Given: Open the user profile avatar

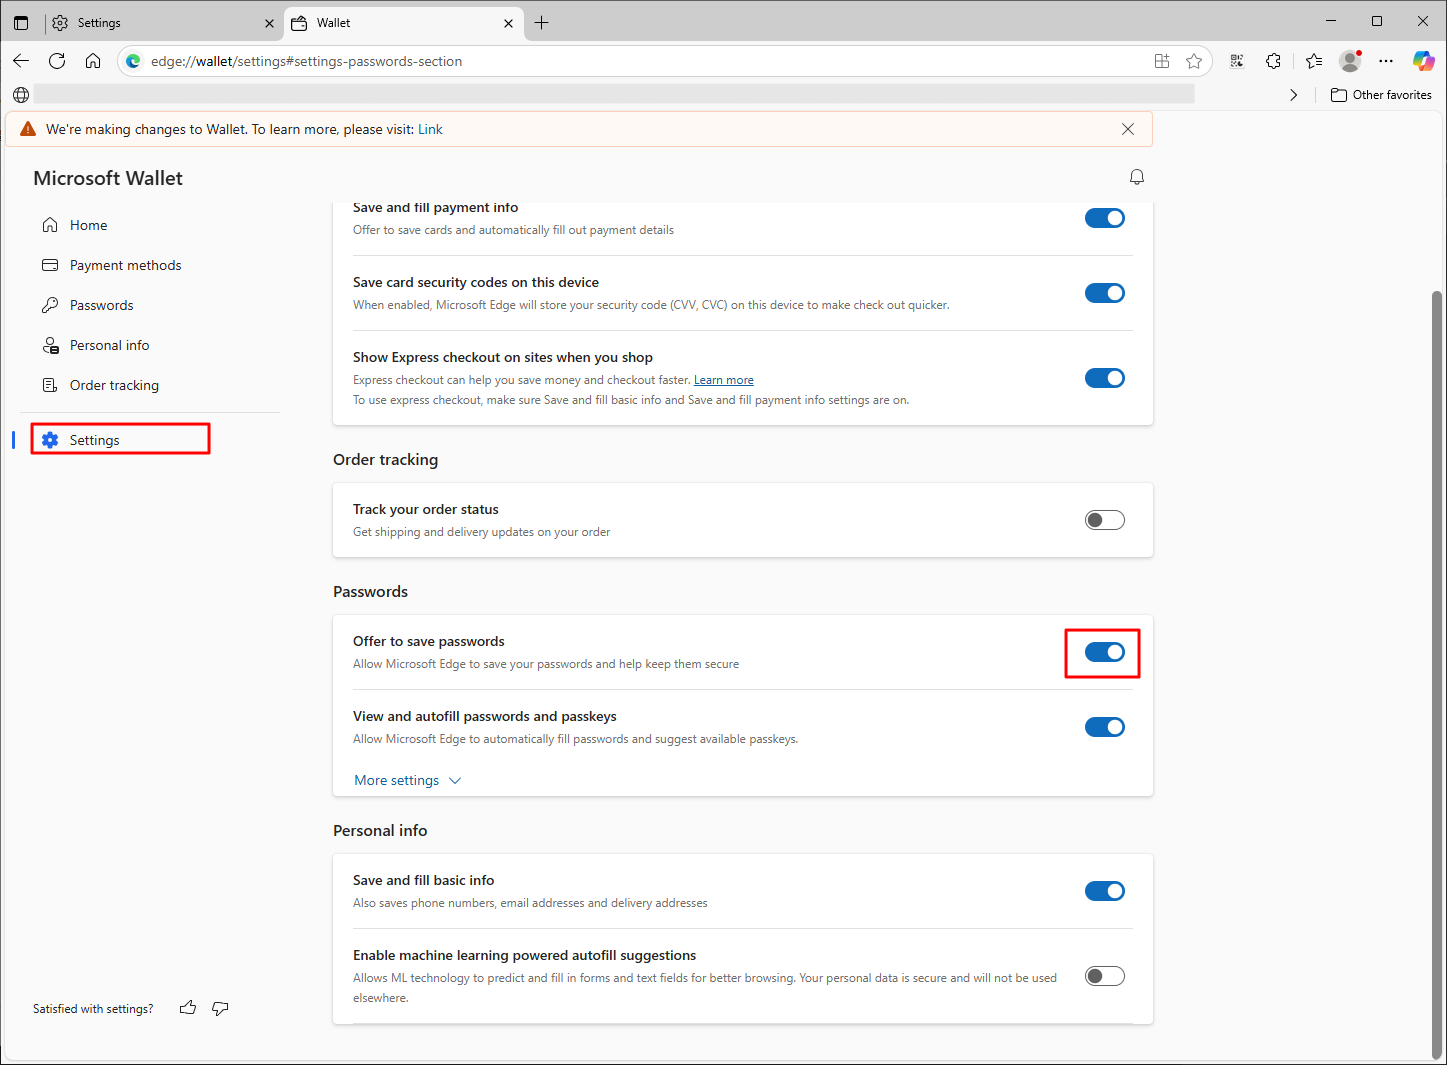Looking at the screenshot, I should tap(1350, 61).
